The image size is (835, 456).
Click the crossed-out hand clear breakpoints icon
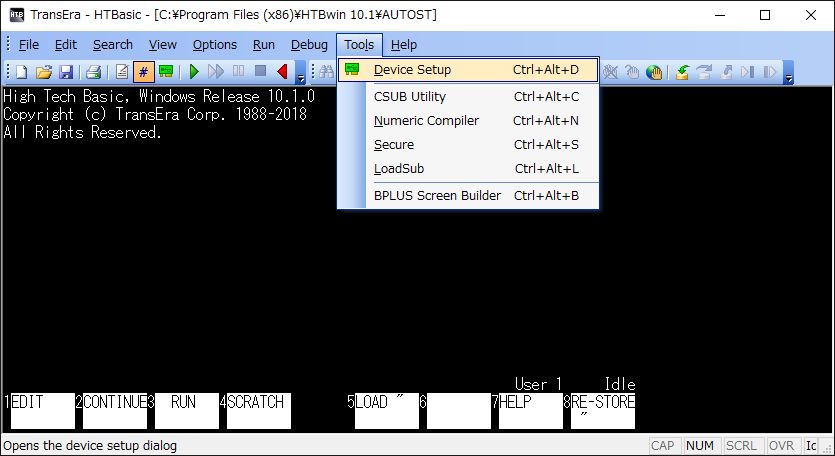pyautogui.click(x=610, y=71)
